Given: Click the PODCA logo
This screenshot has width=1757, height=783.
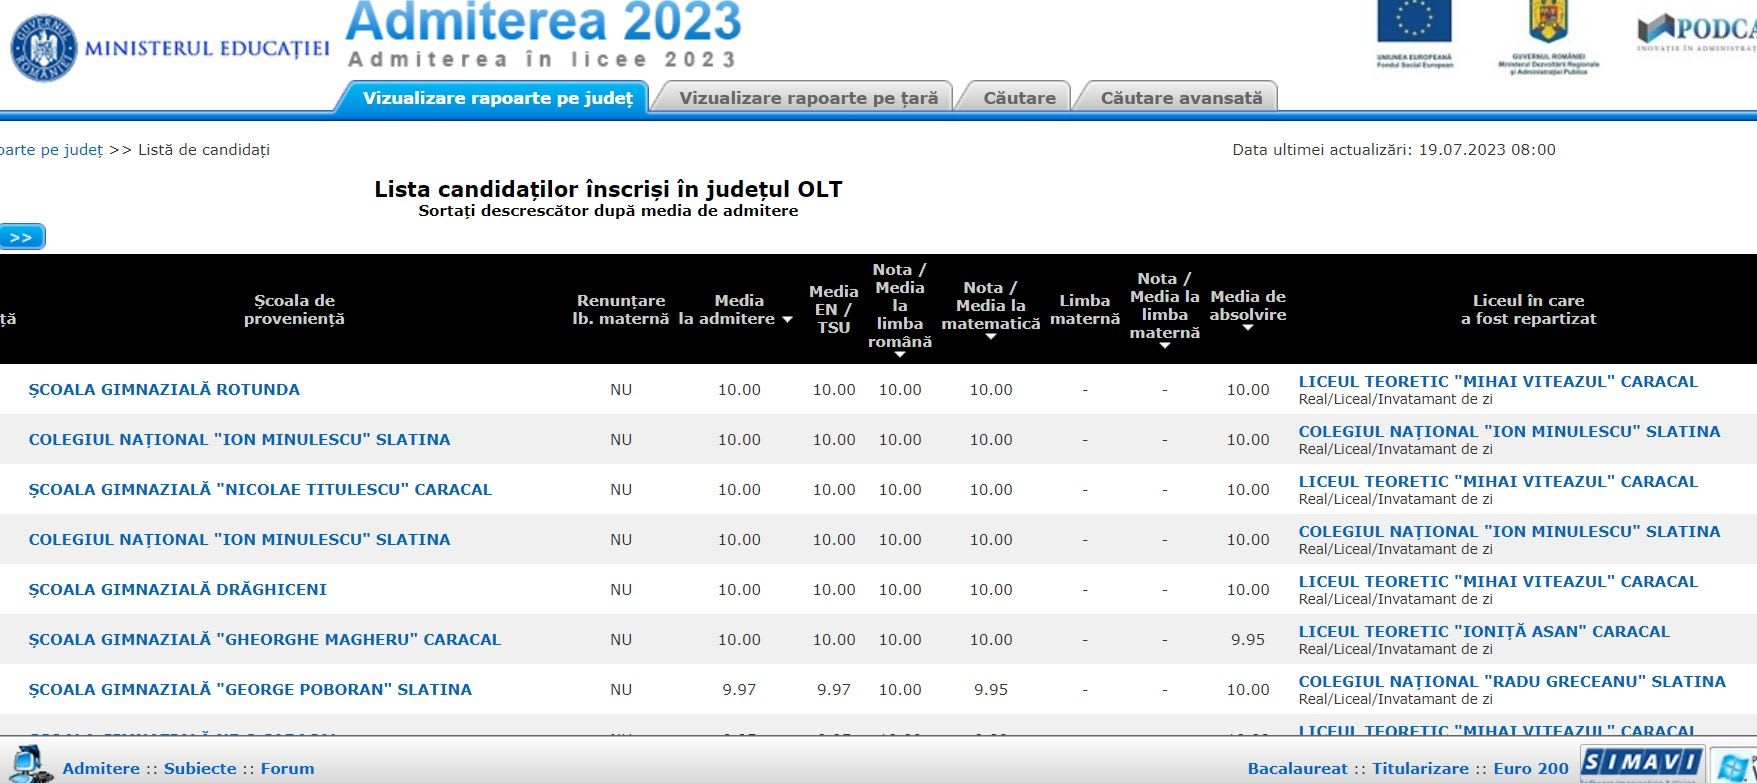Looking at the screenshot, I should click(x=1698, y=32).
